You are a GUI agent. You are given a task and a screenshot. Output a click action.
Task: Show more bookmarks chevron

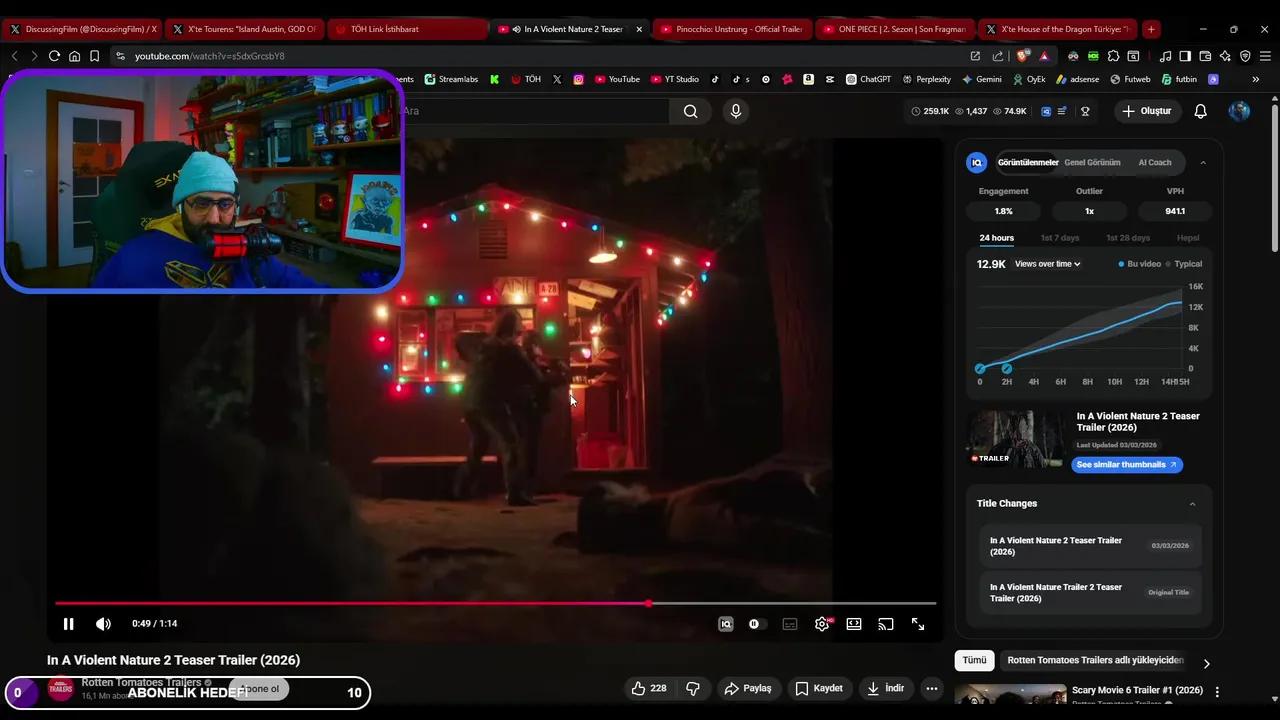point(1256,79)
